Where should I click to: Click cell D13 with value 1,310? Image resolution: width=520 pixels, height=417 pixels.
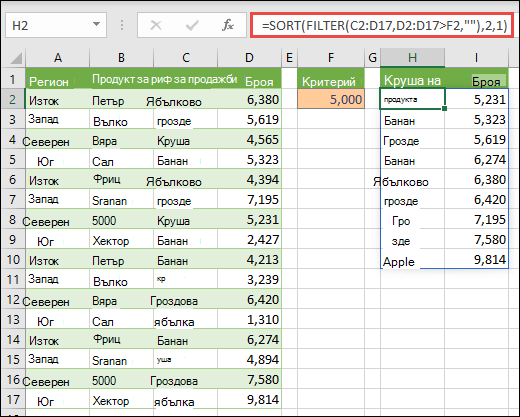249,319
